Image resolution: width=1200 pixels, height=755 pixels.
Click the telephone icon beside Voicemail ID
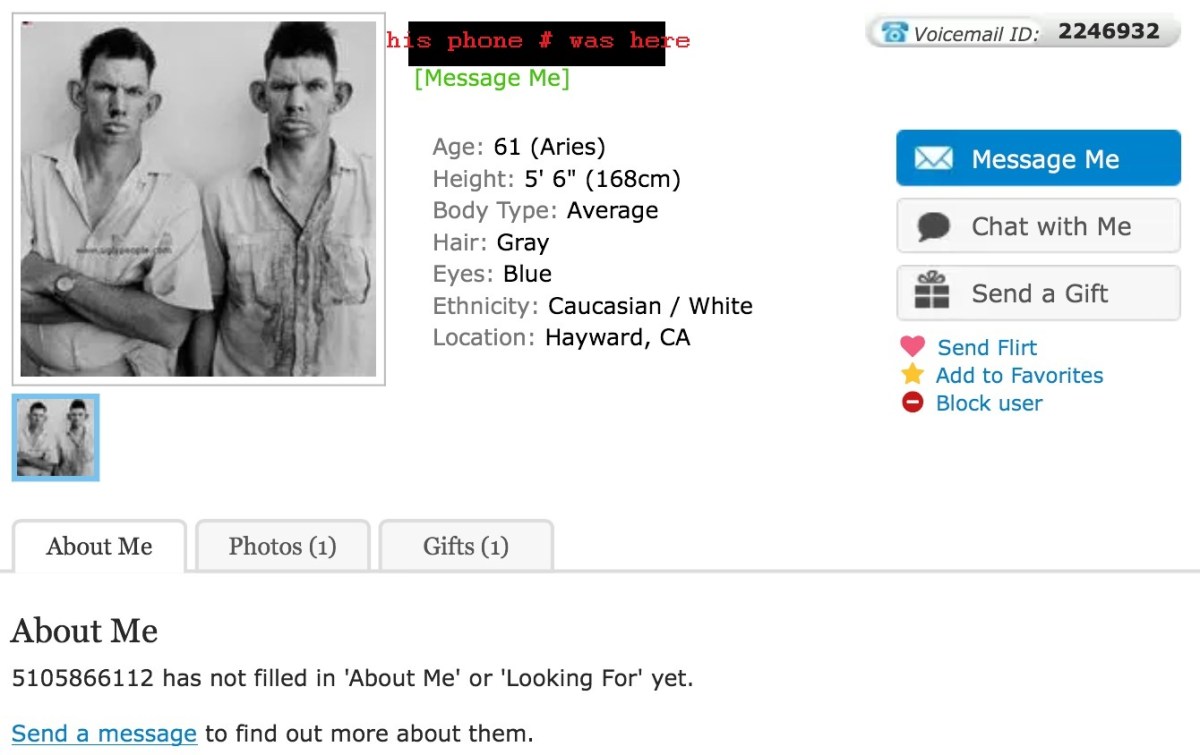[x=893, y=33]
